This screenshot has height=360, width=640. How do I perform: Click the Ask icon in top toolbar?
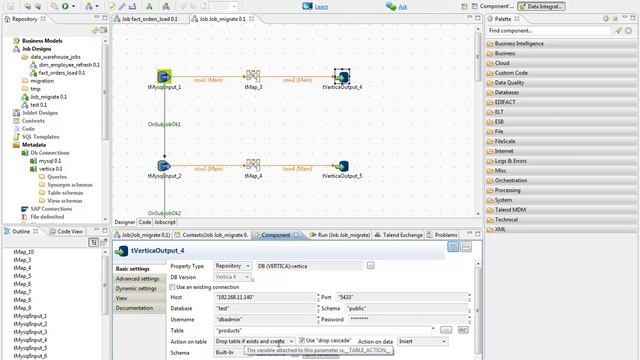point(391,6)
